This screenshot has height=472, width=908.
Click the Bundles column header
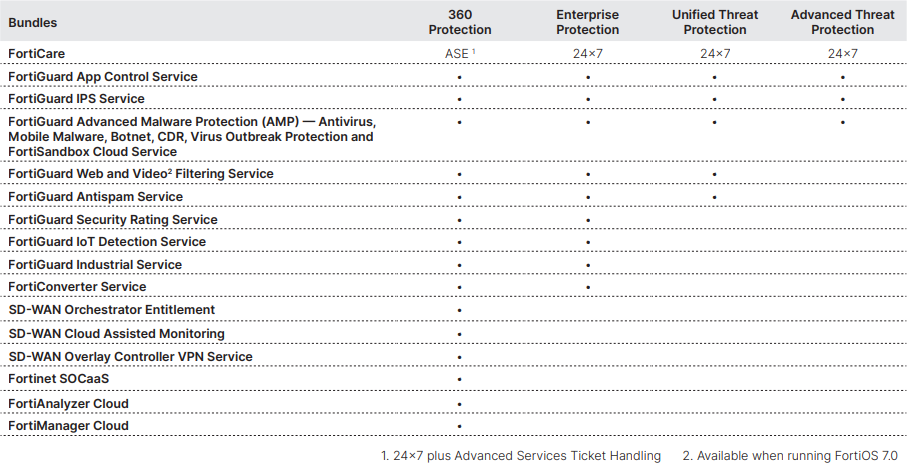pos(32,23)
